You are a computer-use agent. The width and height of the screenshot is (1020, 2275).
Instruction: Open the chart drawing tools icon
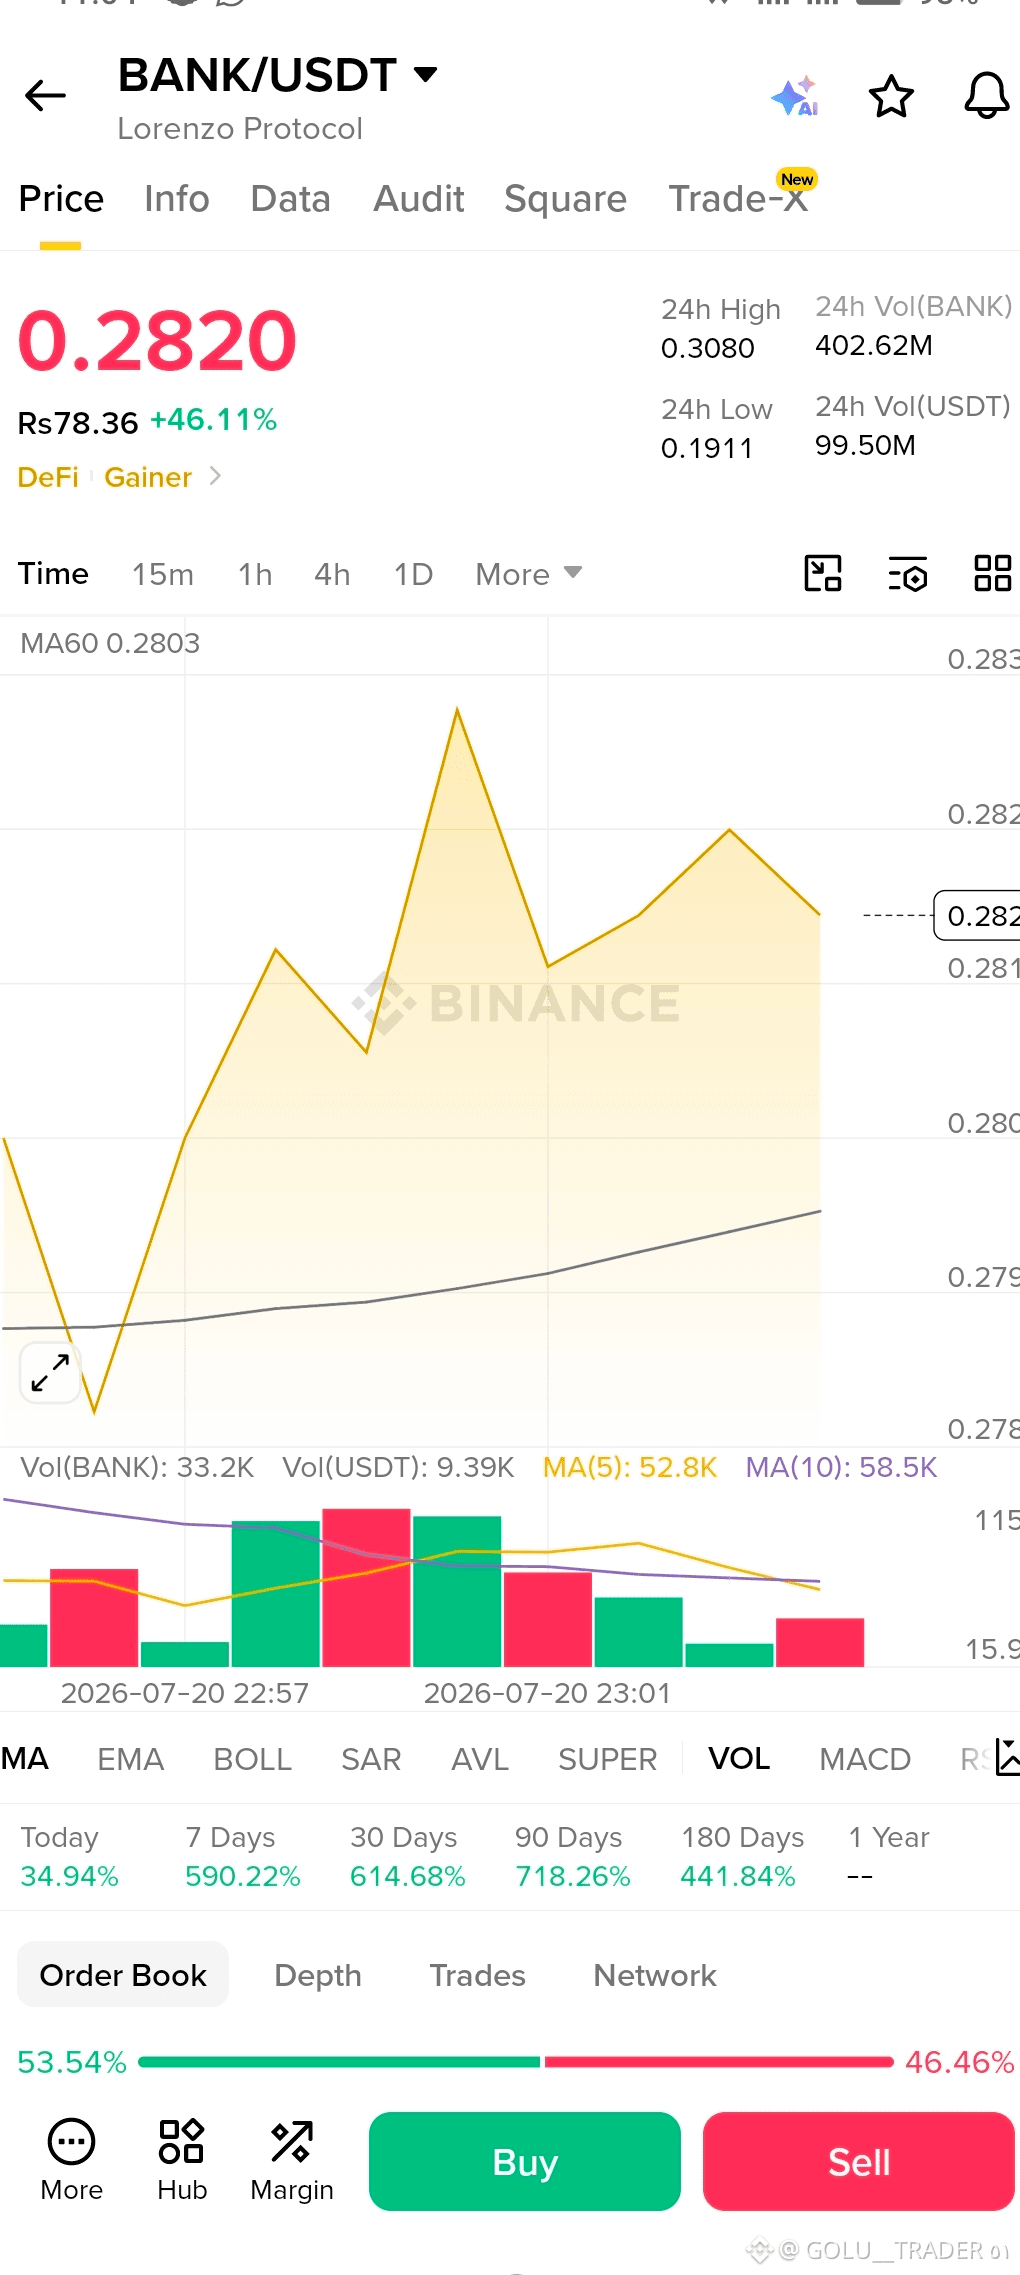click(823, 574)
